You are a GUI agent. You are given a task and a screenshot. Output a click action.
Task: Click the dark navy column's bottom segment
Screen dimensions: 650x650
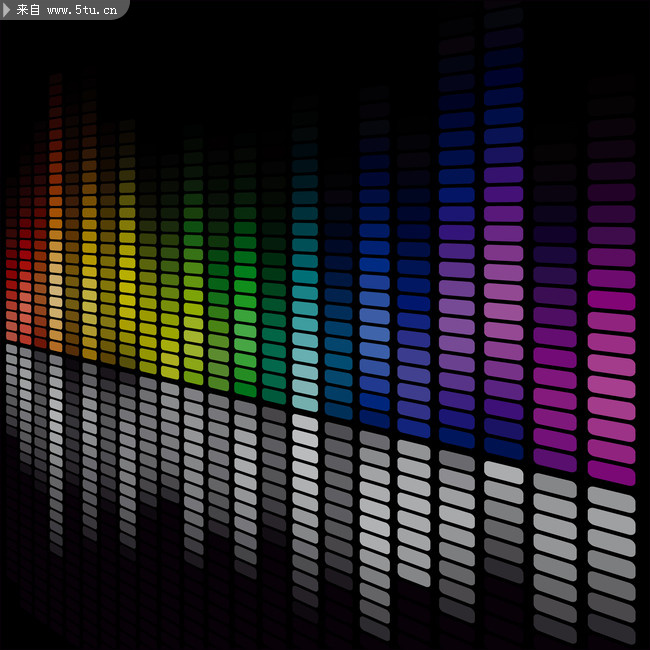[457, 438]
